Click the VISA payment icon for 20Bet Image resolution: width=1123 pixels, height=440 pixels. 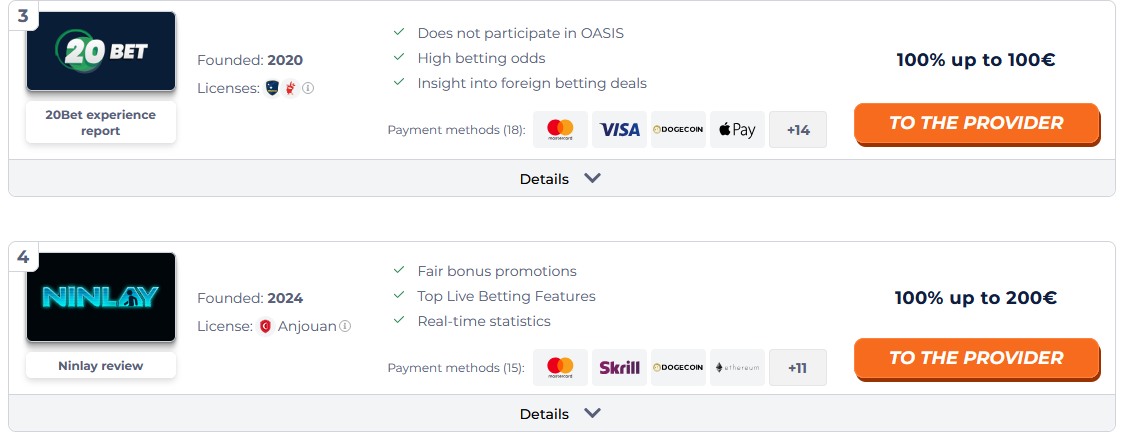coord(620,130)
